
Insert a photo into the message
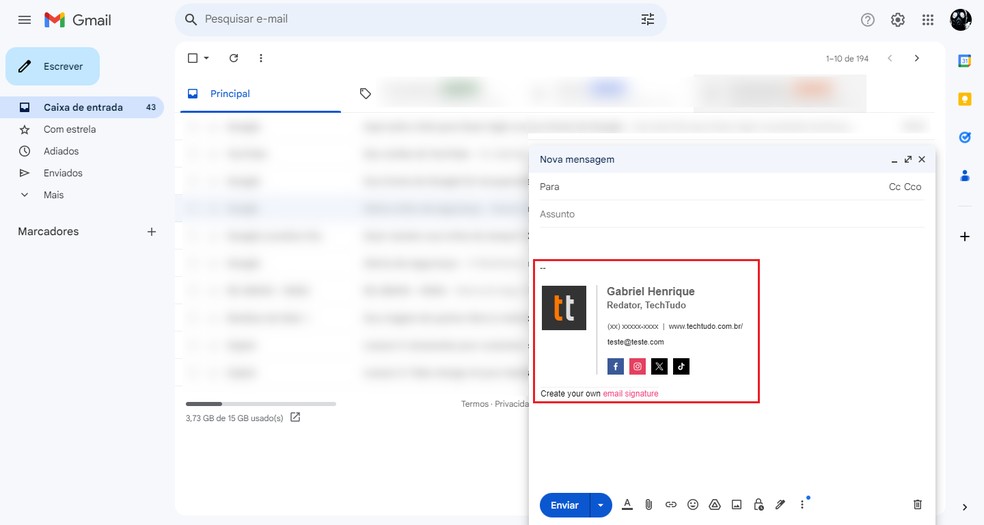pos(737,505)
